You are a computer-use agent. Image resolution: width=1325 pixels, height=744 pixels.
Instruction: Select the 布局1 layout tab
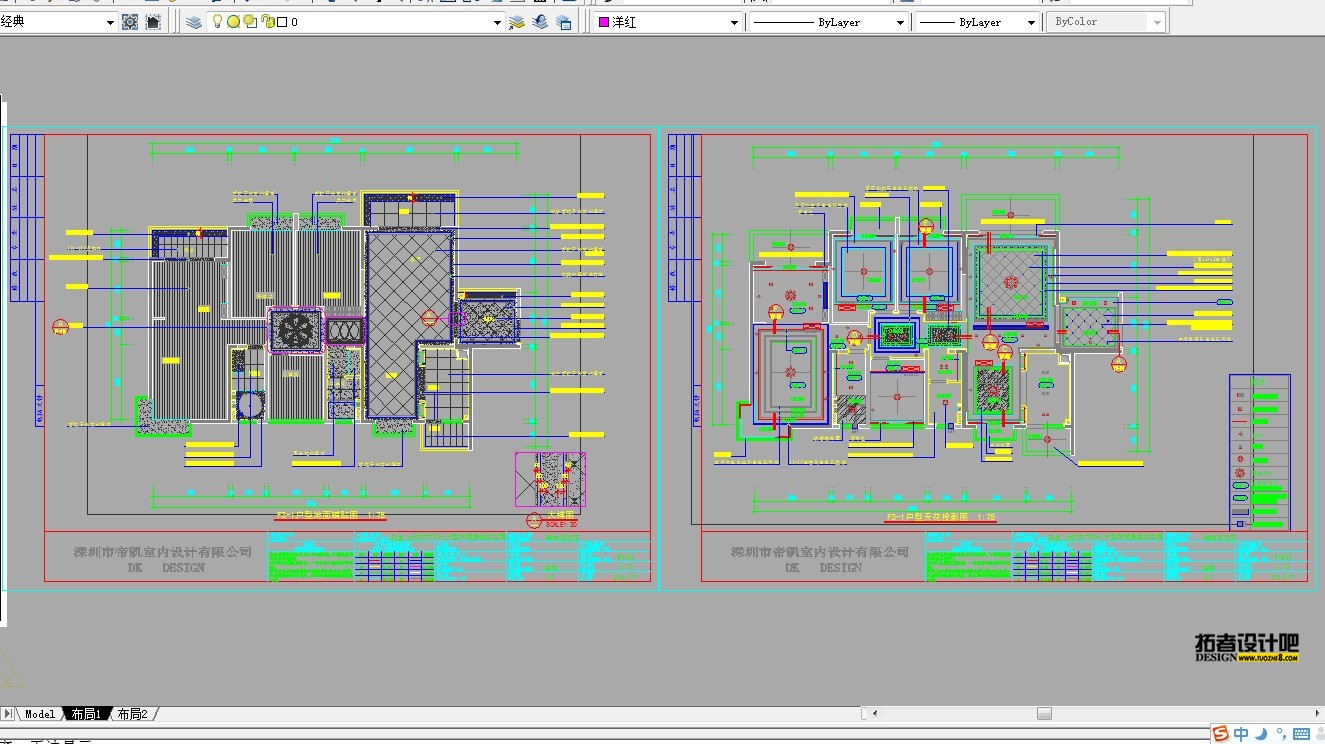[x=85, y=714]
